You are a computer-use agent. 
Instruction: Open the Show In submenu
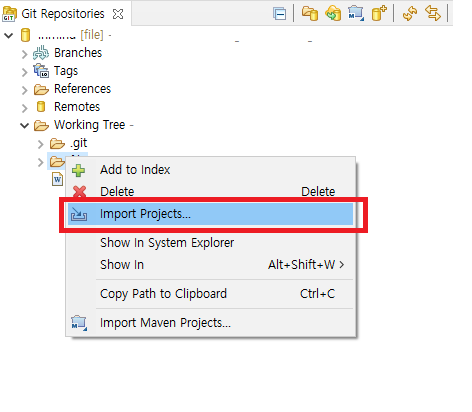[x=211, y=265]
